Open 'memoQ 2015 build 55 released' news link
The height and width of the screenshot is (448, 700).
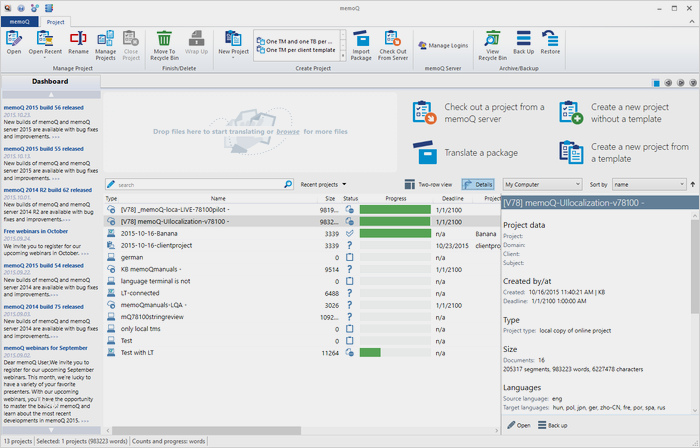[x=44, y=149]
